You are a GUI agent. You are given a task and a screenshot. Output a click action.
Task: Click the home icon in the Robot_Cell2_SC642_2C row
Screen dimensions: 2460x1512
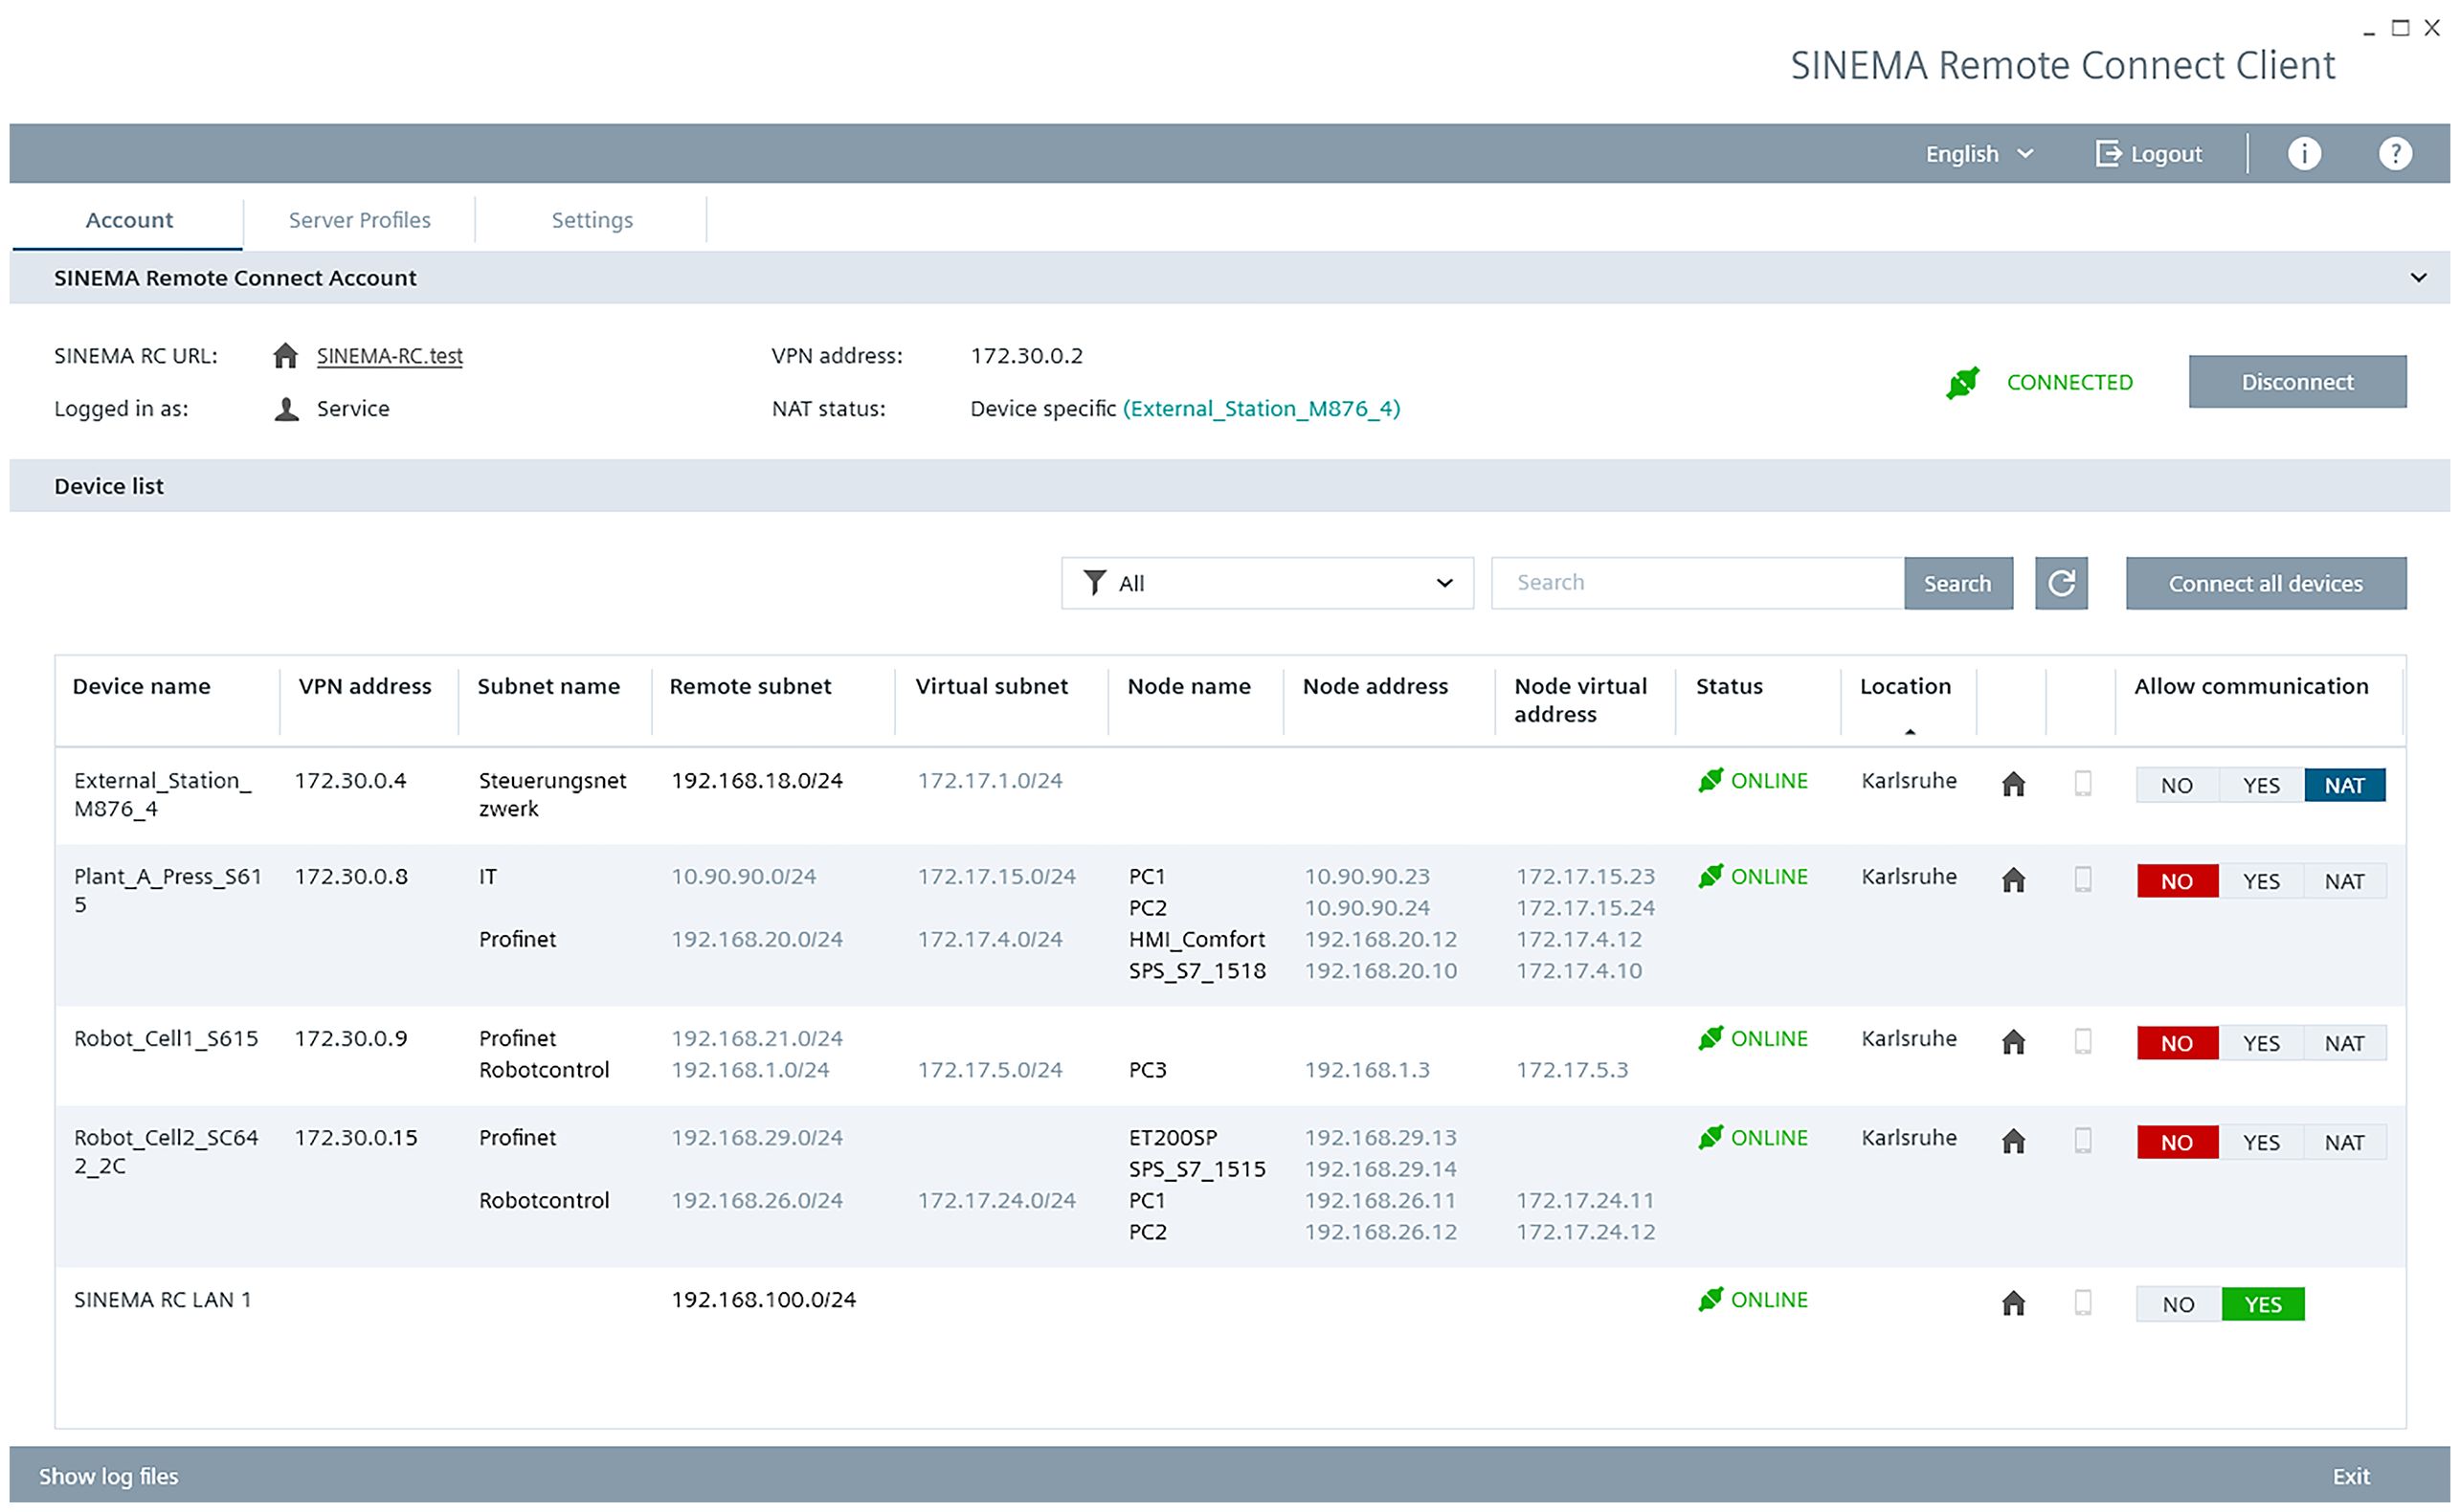coord(2013,1141)
